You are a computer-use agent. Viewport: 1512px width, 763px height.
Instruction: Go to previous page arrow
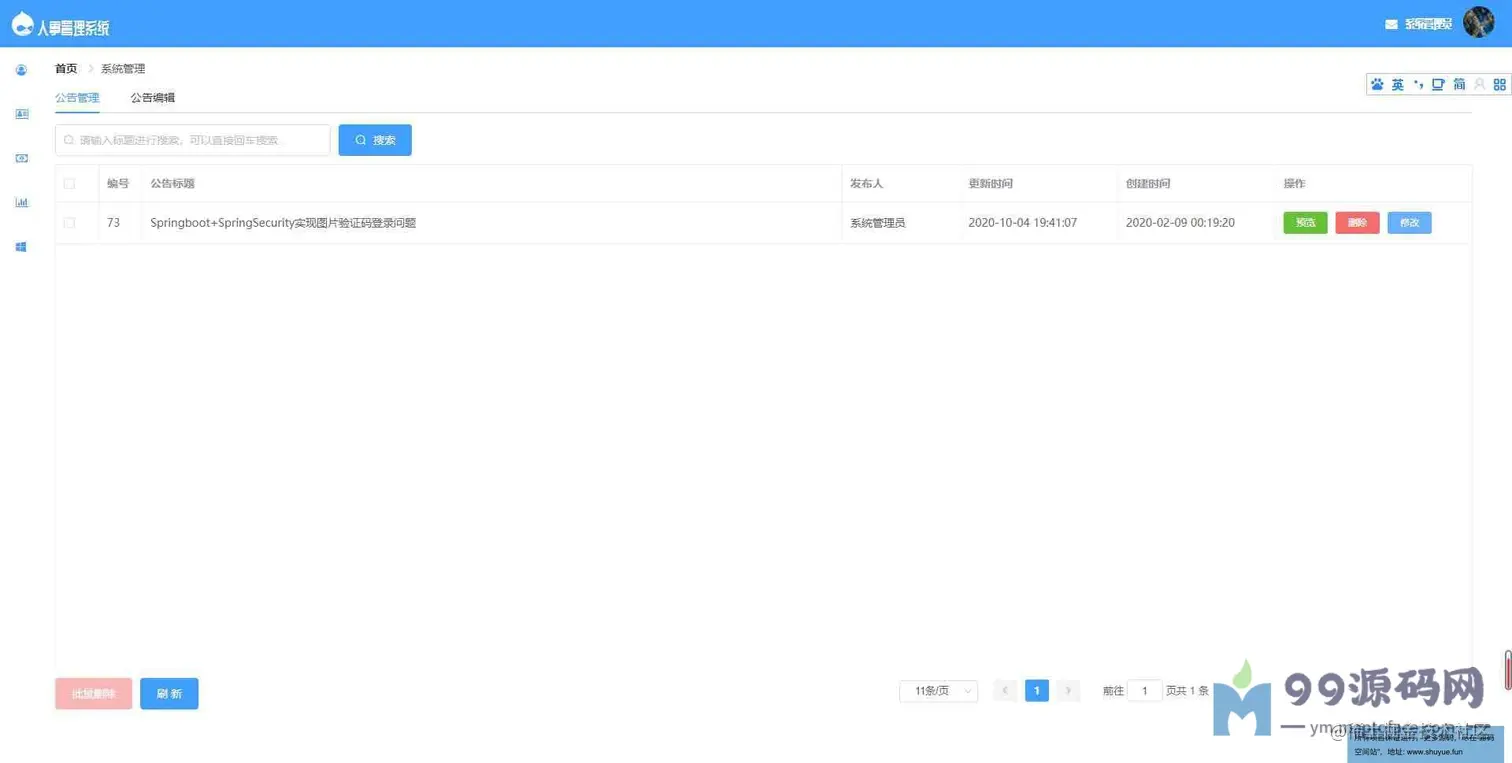[1005, 691]
